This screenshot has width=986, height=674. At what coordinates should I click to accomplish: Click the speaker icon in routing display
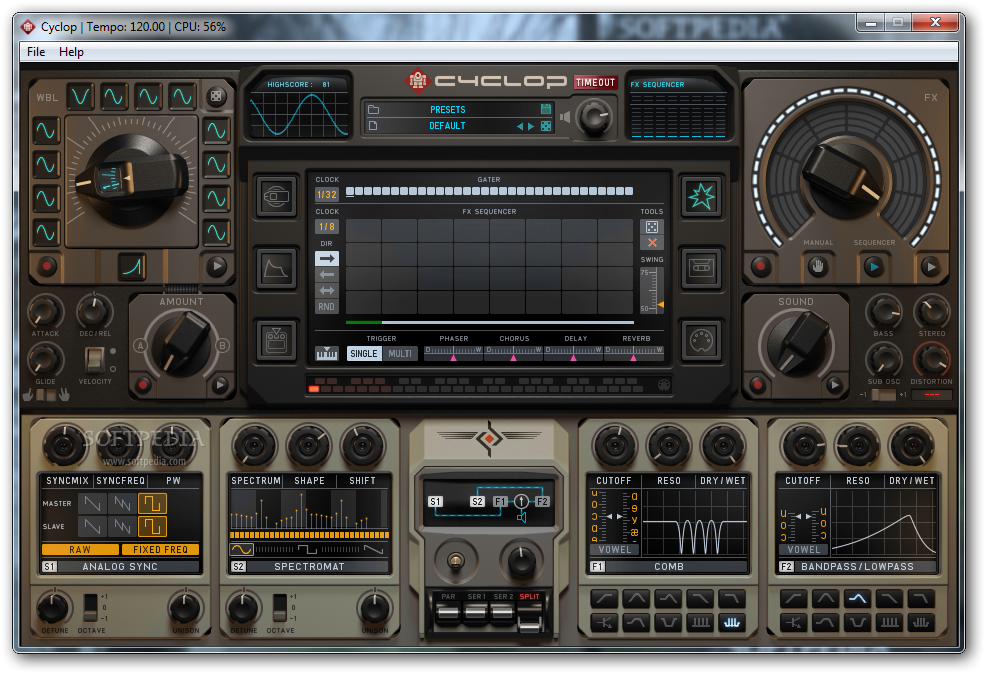[x=521, y=517]
